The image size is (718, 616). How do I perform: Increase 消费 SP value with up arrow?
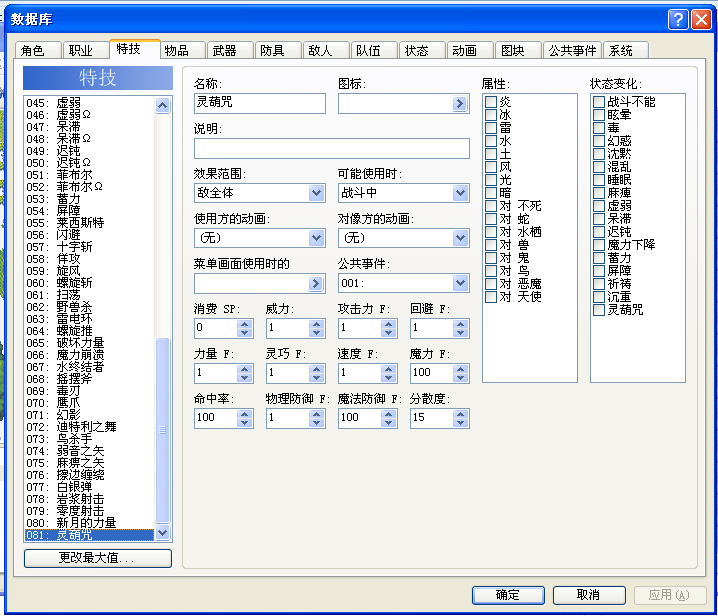pyautogui.click(x=245, y=324)
